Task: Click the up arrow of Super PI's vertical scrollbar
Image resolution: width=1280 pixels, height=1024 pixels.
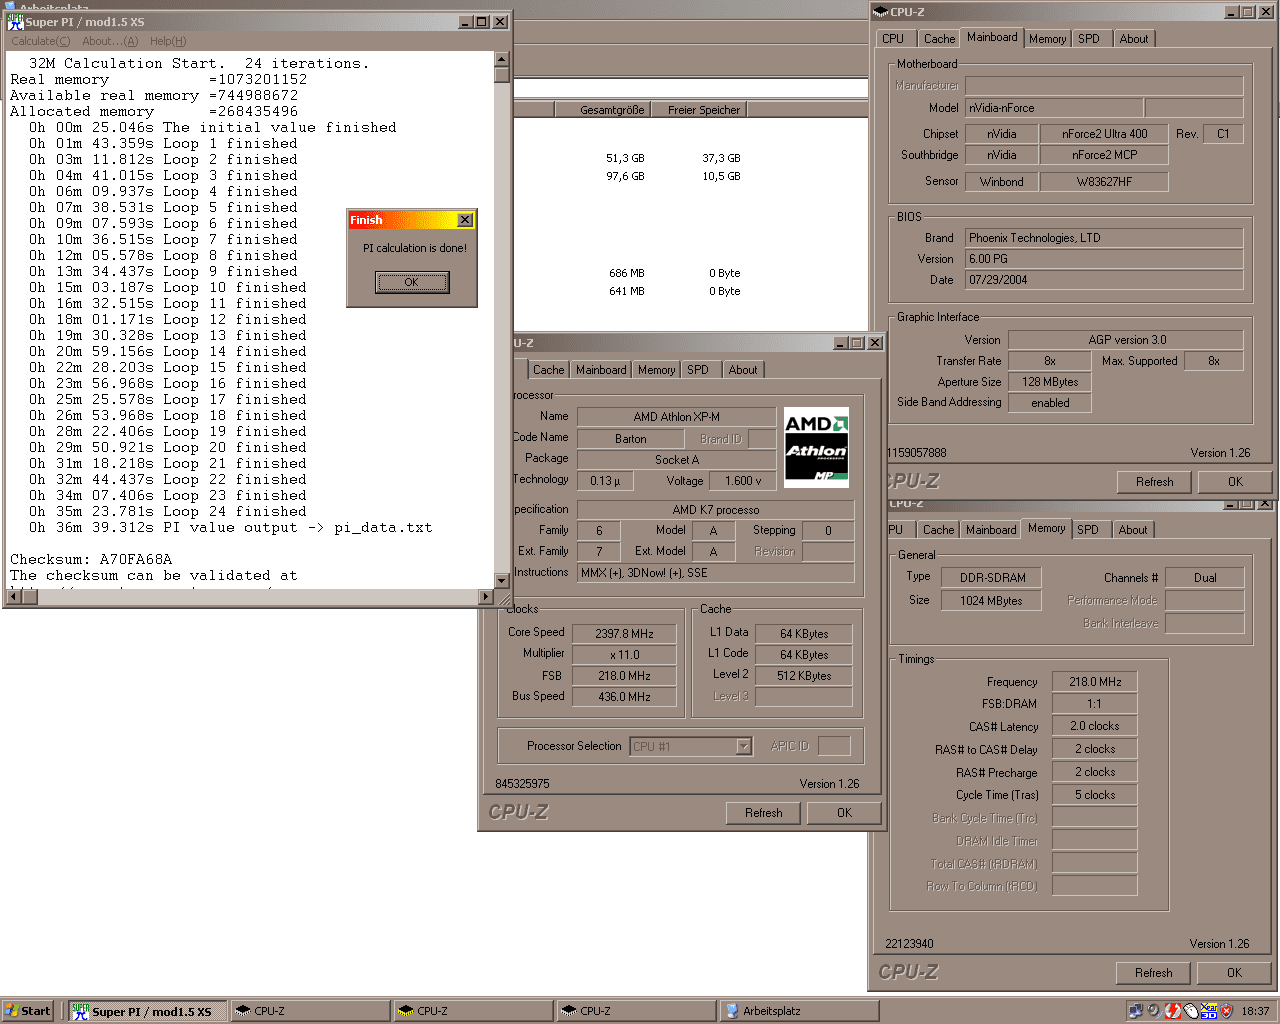Action: click(502, 59)
